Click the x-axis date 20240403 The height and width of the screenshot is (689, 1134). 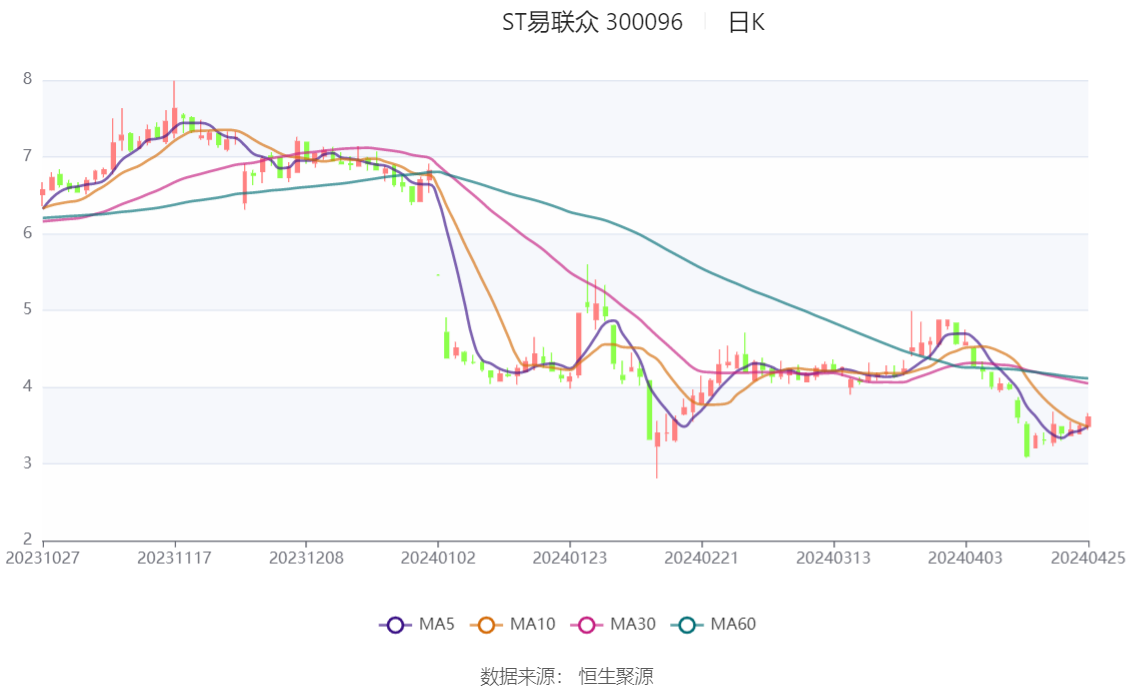(x=965, y=558)
